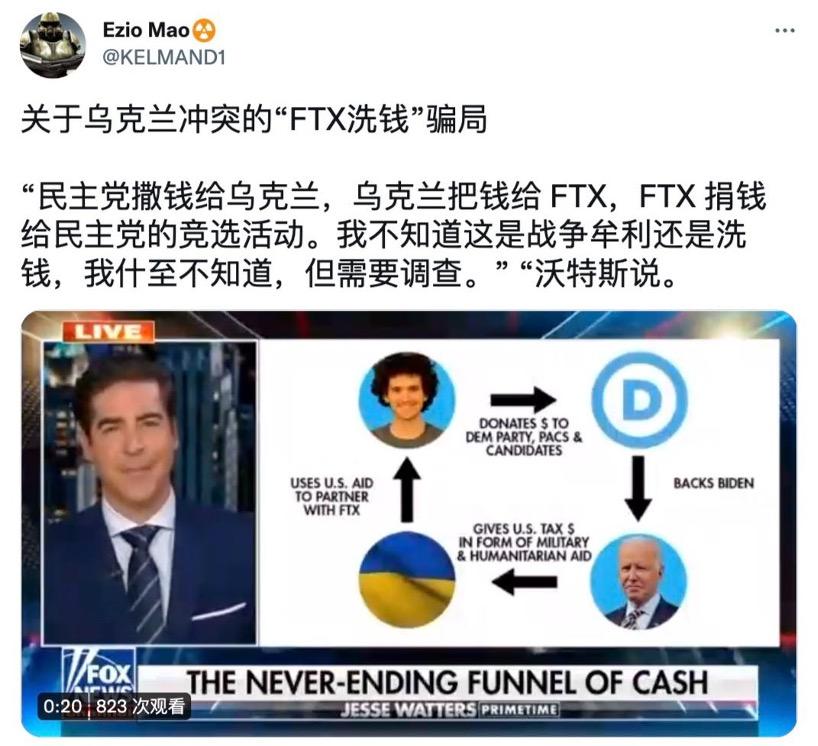Click the tweet headline about FTX洗钱
This screenshot has width=818, height=746.
(254, 119)
